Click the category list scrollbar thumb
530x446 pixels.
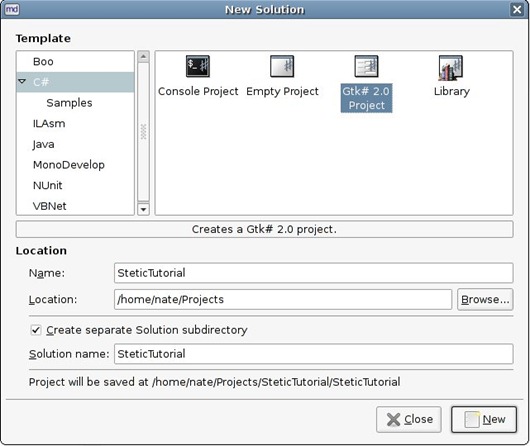click(x=143, y=132)
